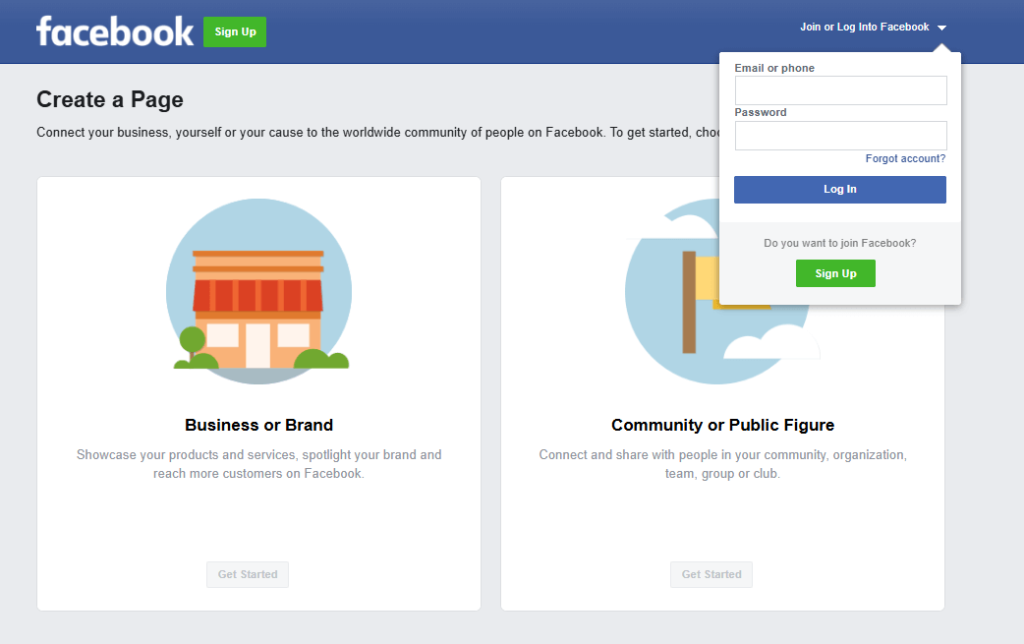Focus the Password input field
The image size is (1024, 644).
840,136
